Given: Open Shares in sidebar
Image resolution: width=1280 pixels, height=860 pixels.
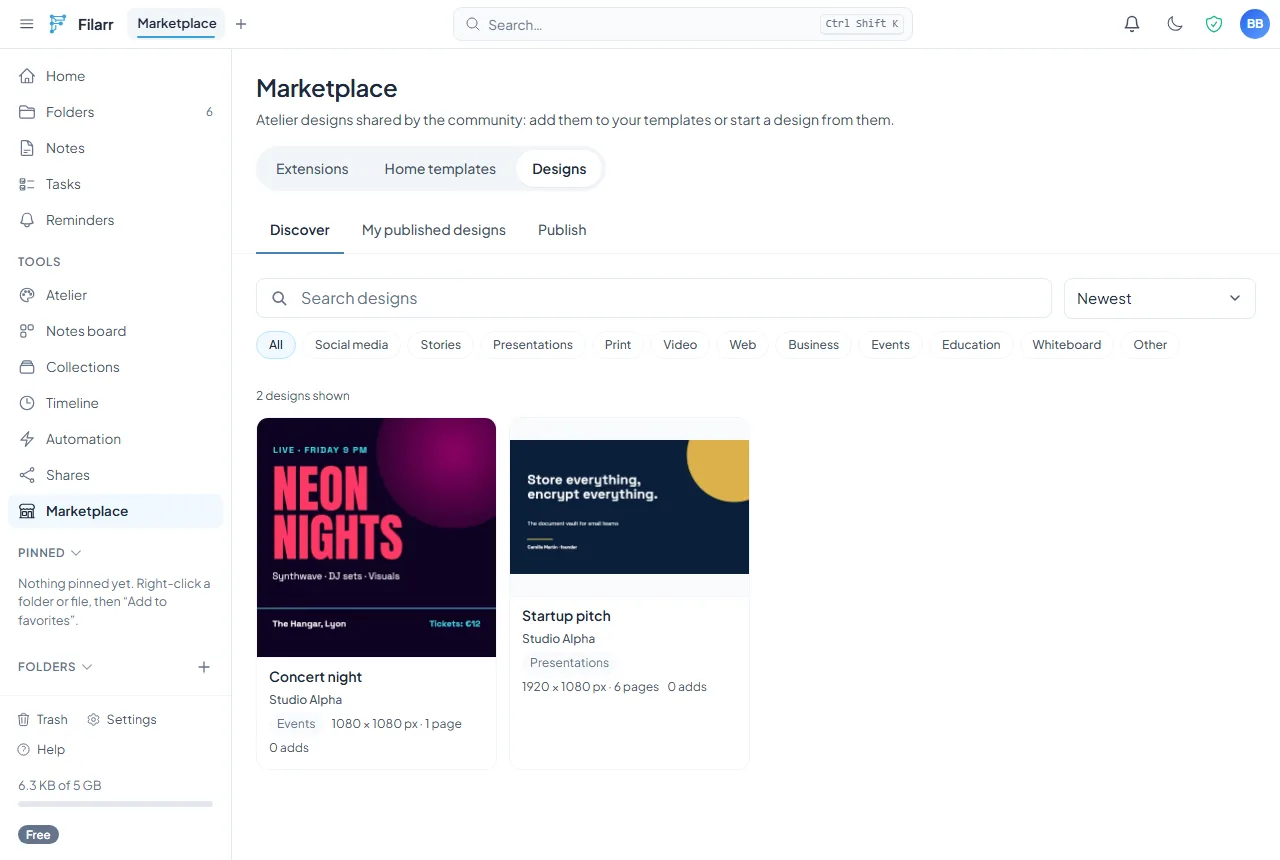Looking at the screenshot, I should pyautogui.click(x=115, y=475).
